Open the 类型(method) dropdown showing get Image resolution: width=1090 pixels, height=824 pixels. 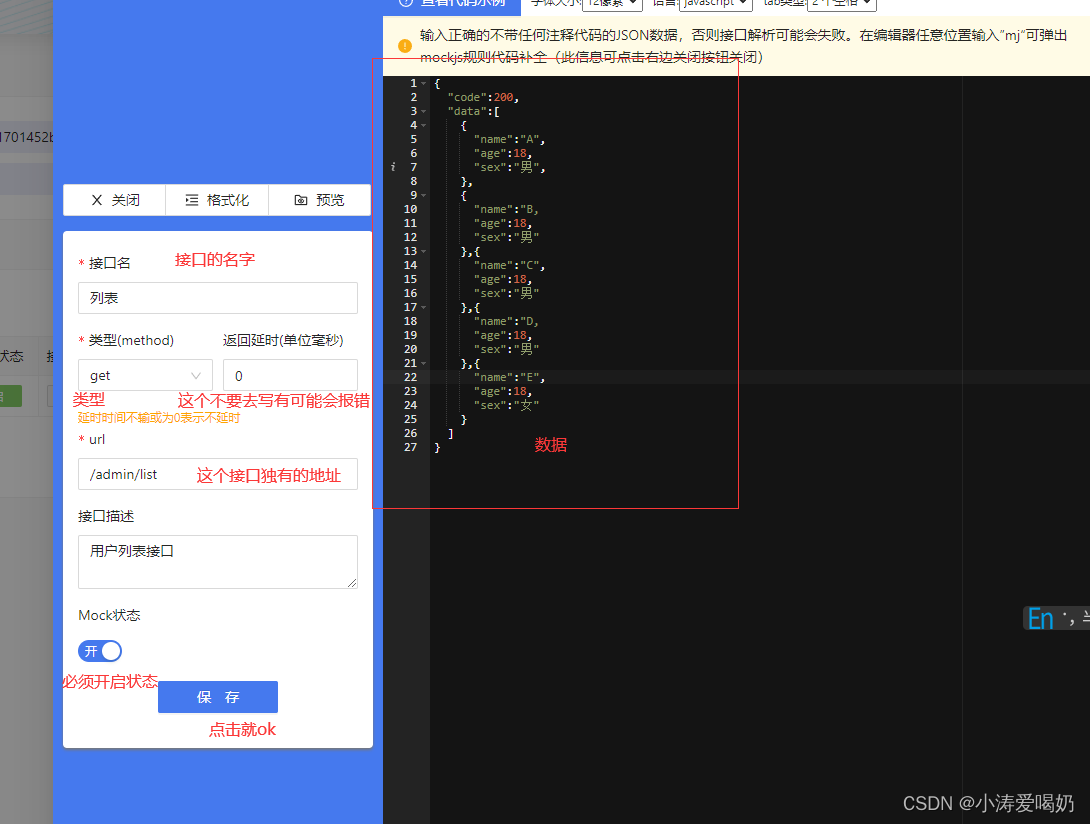tap(144, 375)
